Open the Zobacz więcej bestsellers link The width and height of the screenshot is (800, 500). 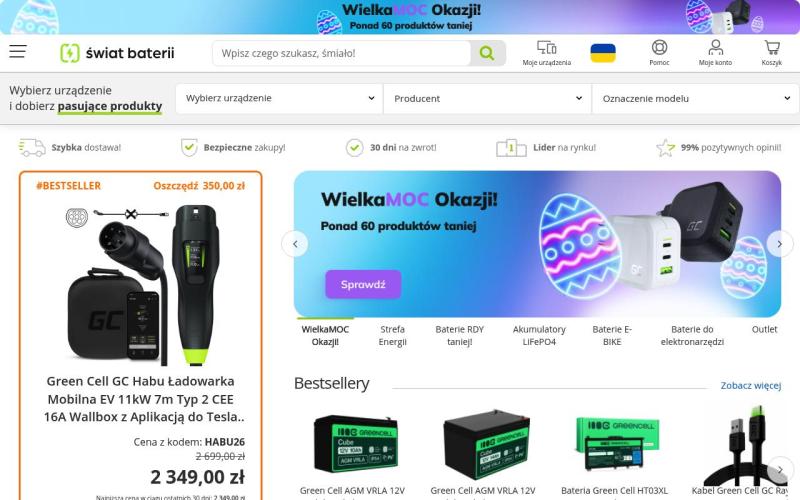point(751,385)
